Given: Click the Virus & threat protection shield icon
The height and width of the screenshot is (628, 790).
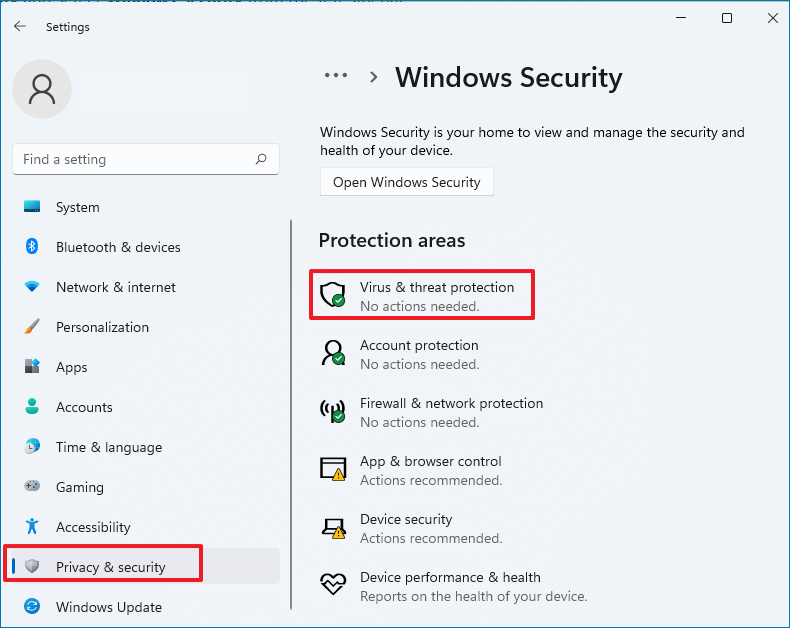Looking at the screenshot, I should 332,295.
